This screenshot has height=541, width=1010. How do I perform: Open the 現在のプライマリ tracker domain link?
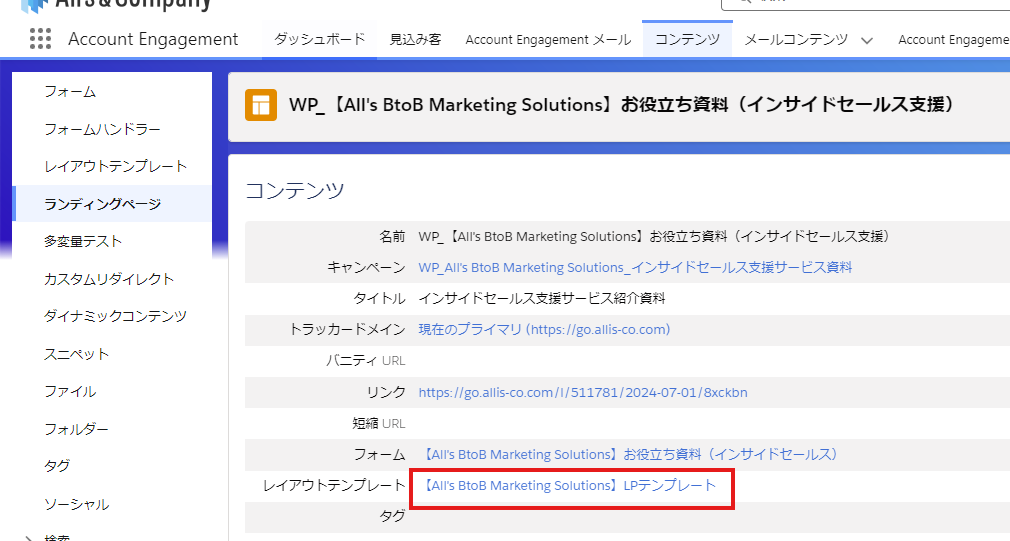[x=544, y=329]
